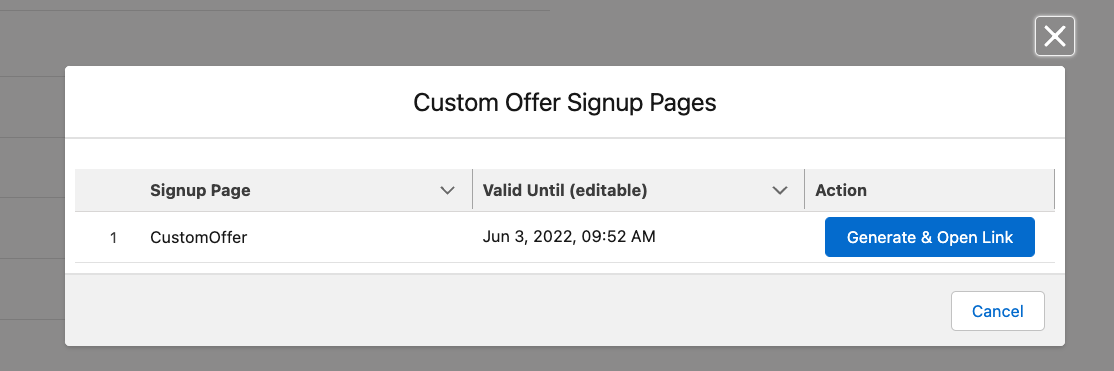This screenshot has width=1114, height=371.
Task: Select row number 1 cell
Action: tap(114, 237)
